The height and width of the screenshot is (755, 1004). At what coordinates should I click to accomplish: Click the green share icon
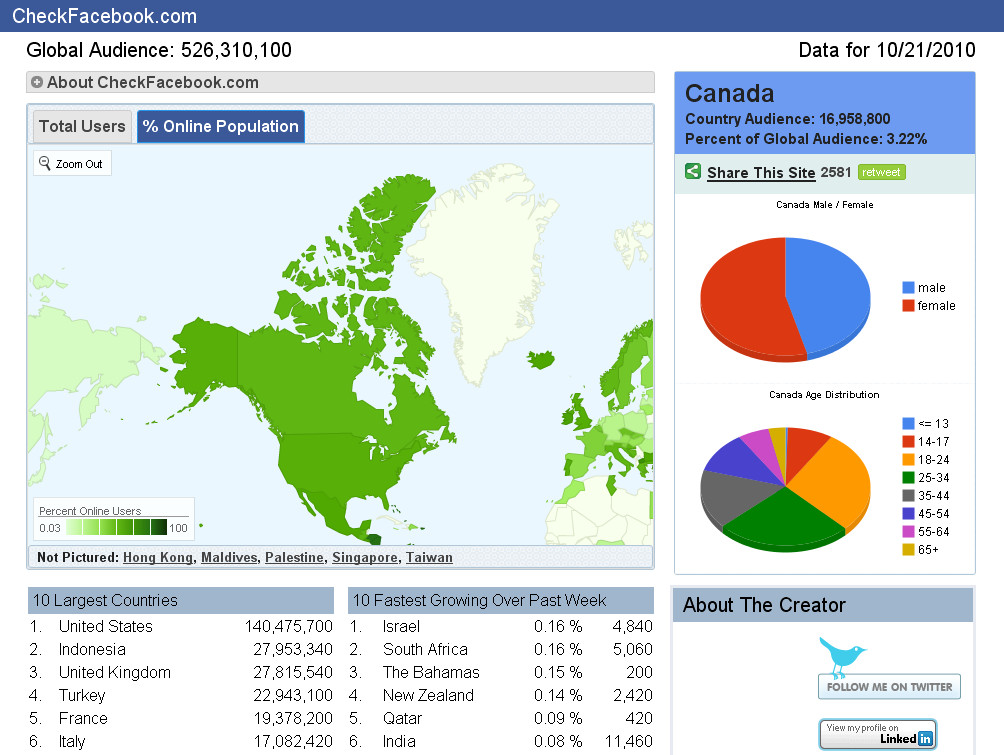click(x=693, y=172)
